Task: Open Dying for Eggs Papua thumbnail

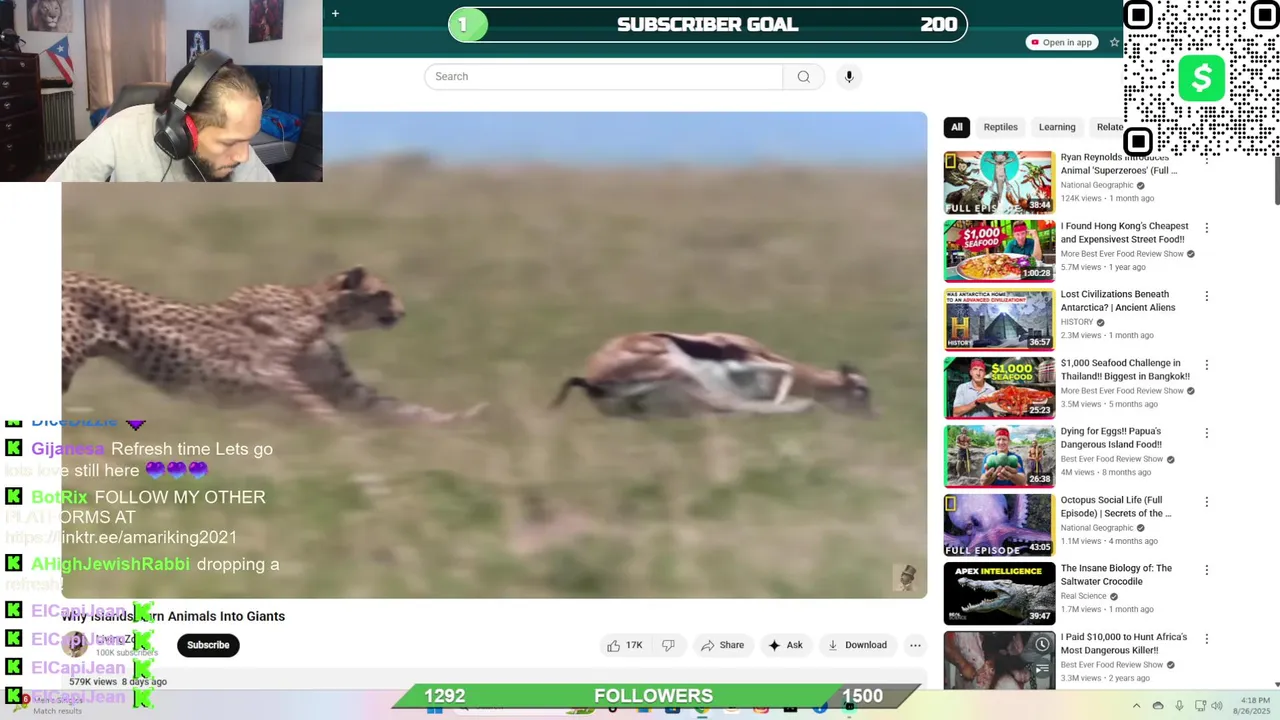Action: click(x=999, y=457)
